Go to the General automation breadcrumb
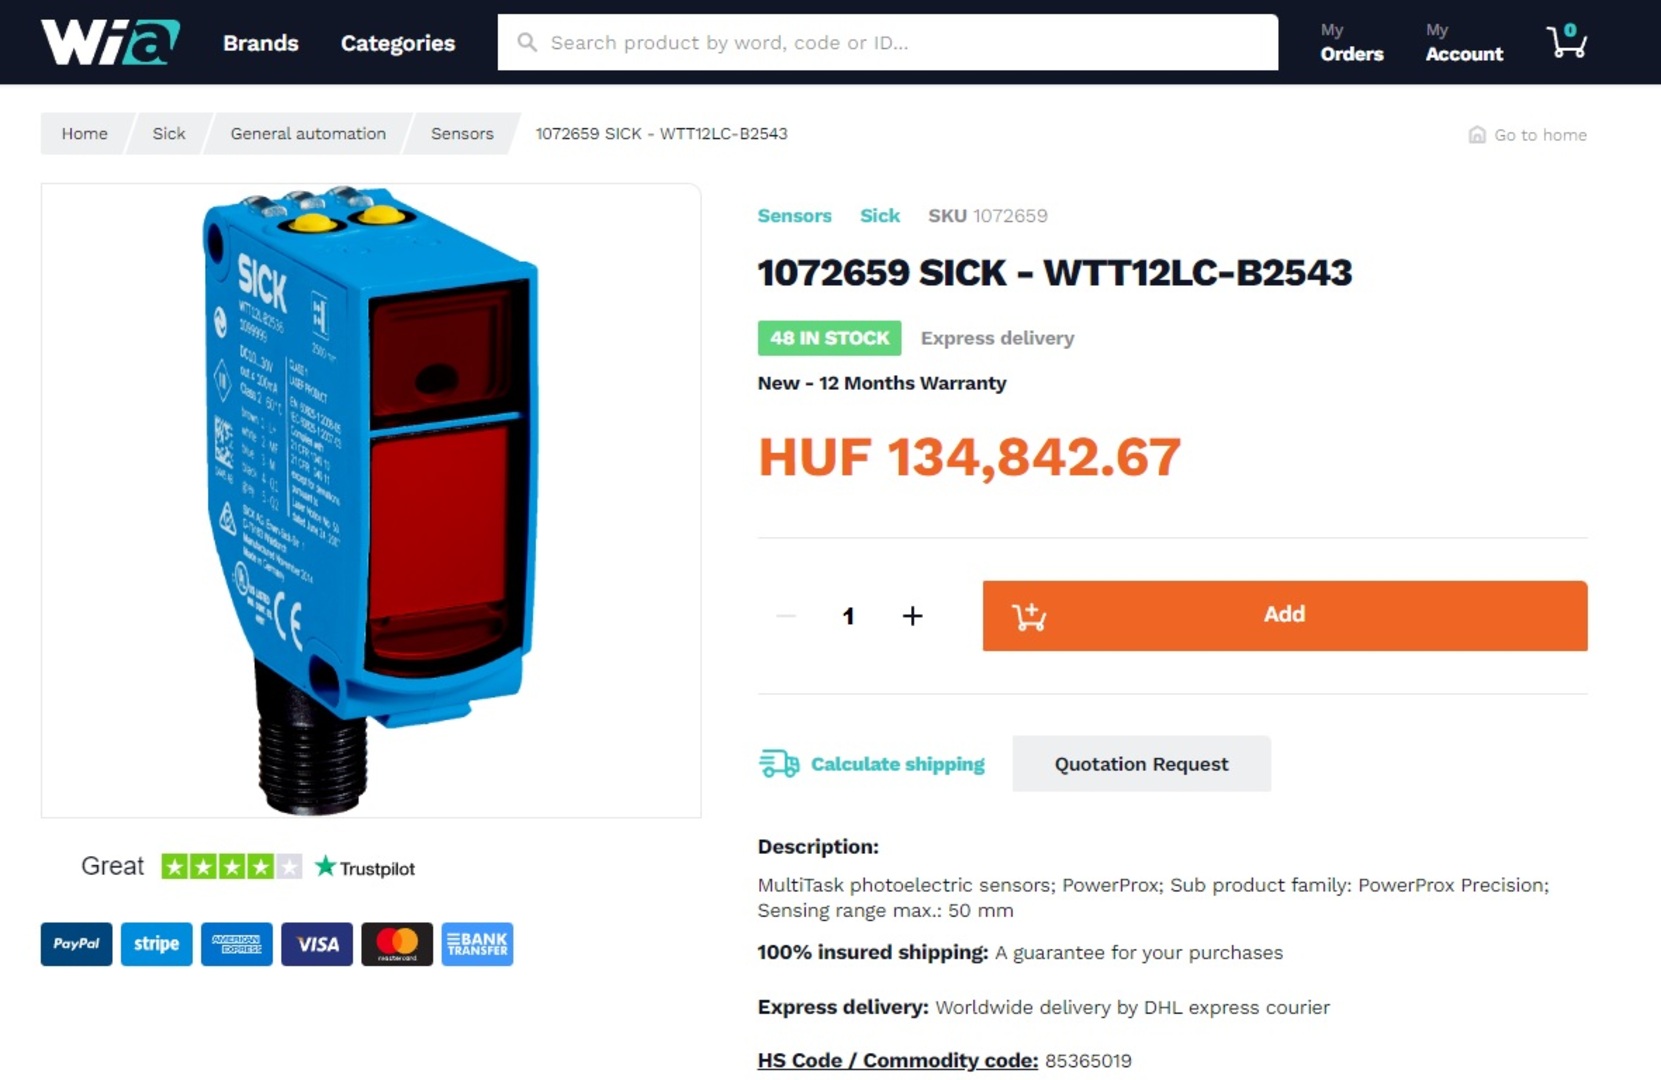The width and height of the screenshot is (1661, 1080). pos(308,133)
